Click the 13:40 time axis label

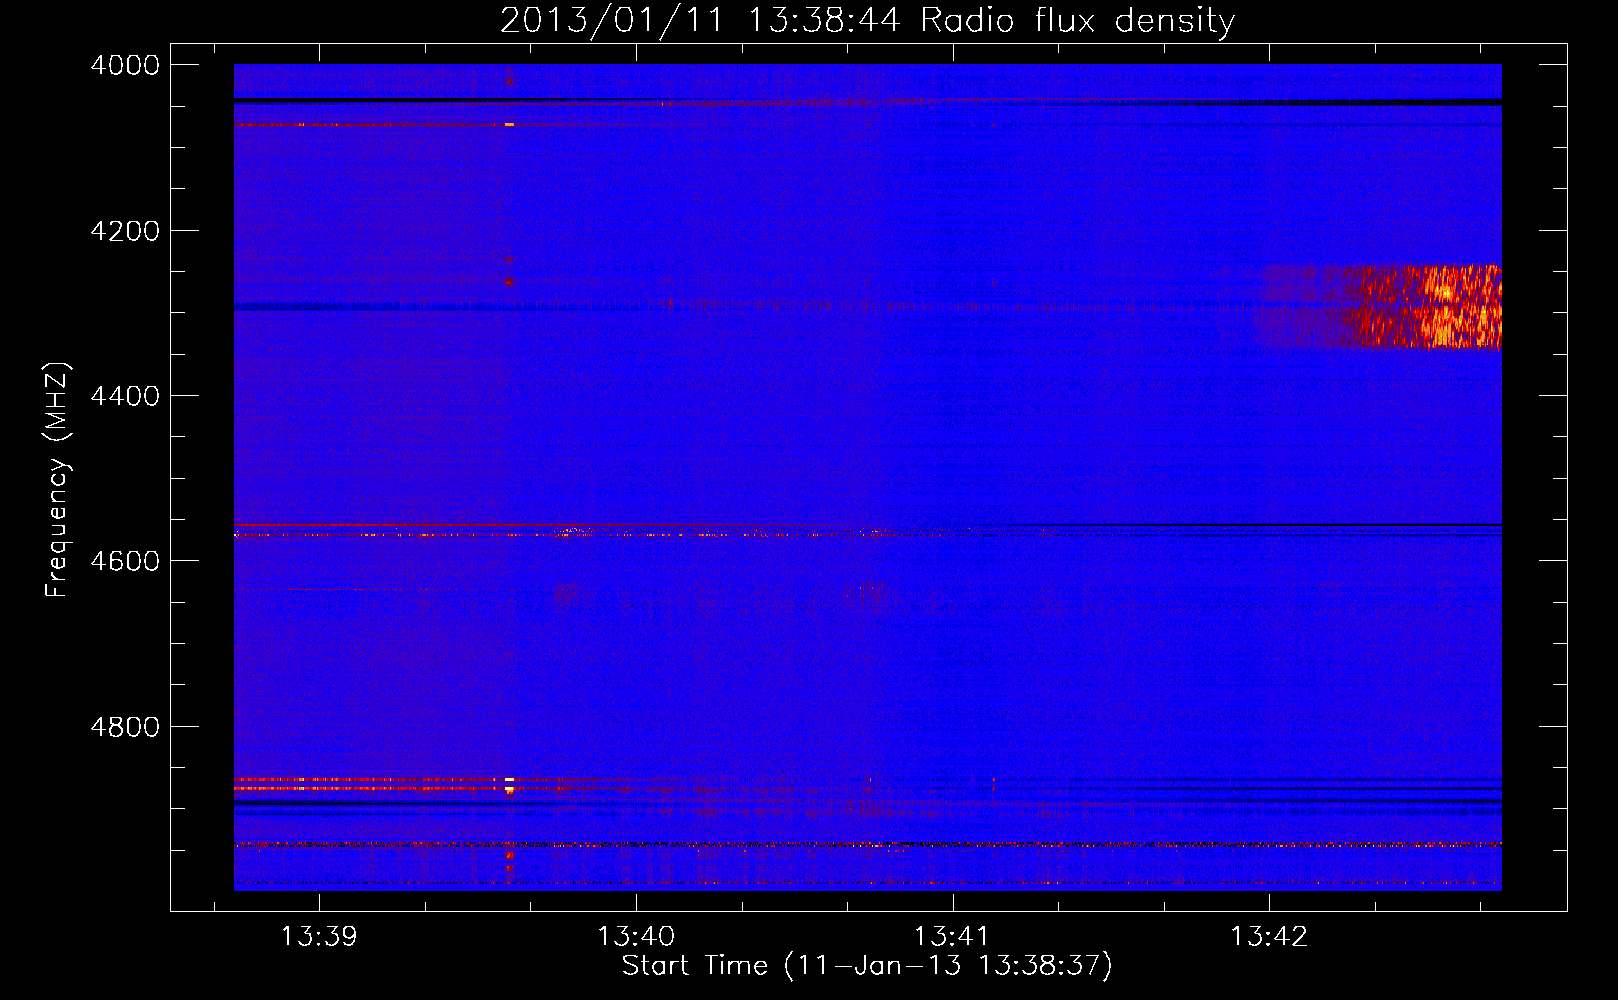636,936
